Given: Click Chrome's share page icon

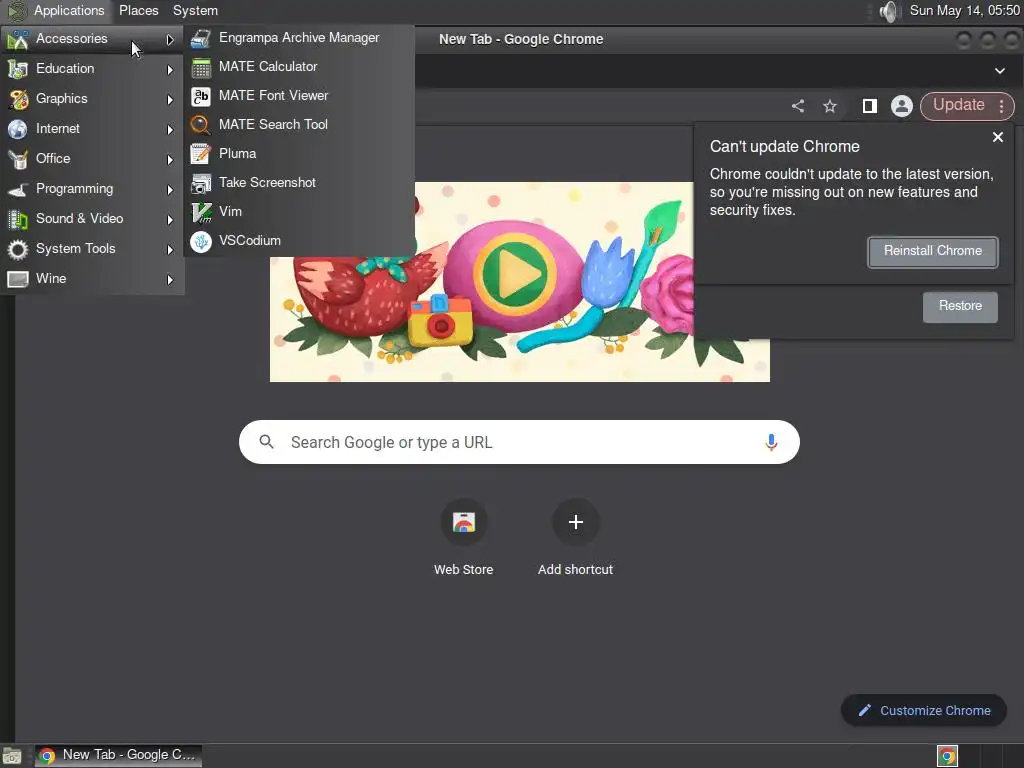Looking at the screenshot, I should pyautogui.click(x=798, y=106).
